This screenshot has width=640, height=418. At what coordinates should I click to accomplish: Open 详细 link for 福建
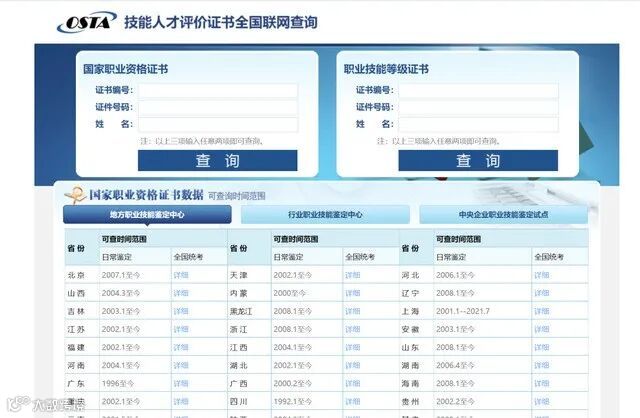[181, 347]
